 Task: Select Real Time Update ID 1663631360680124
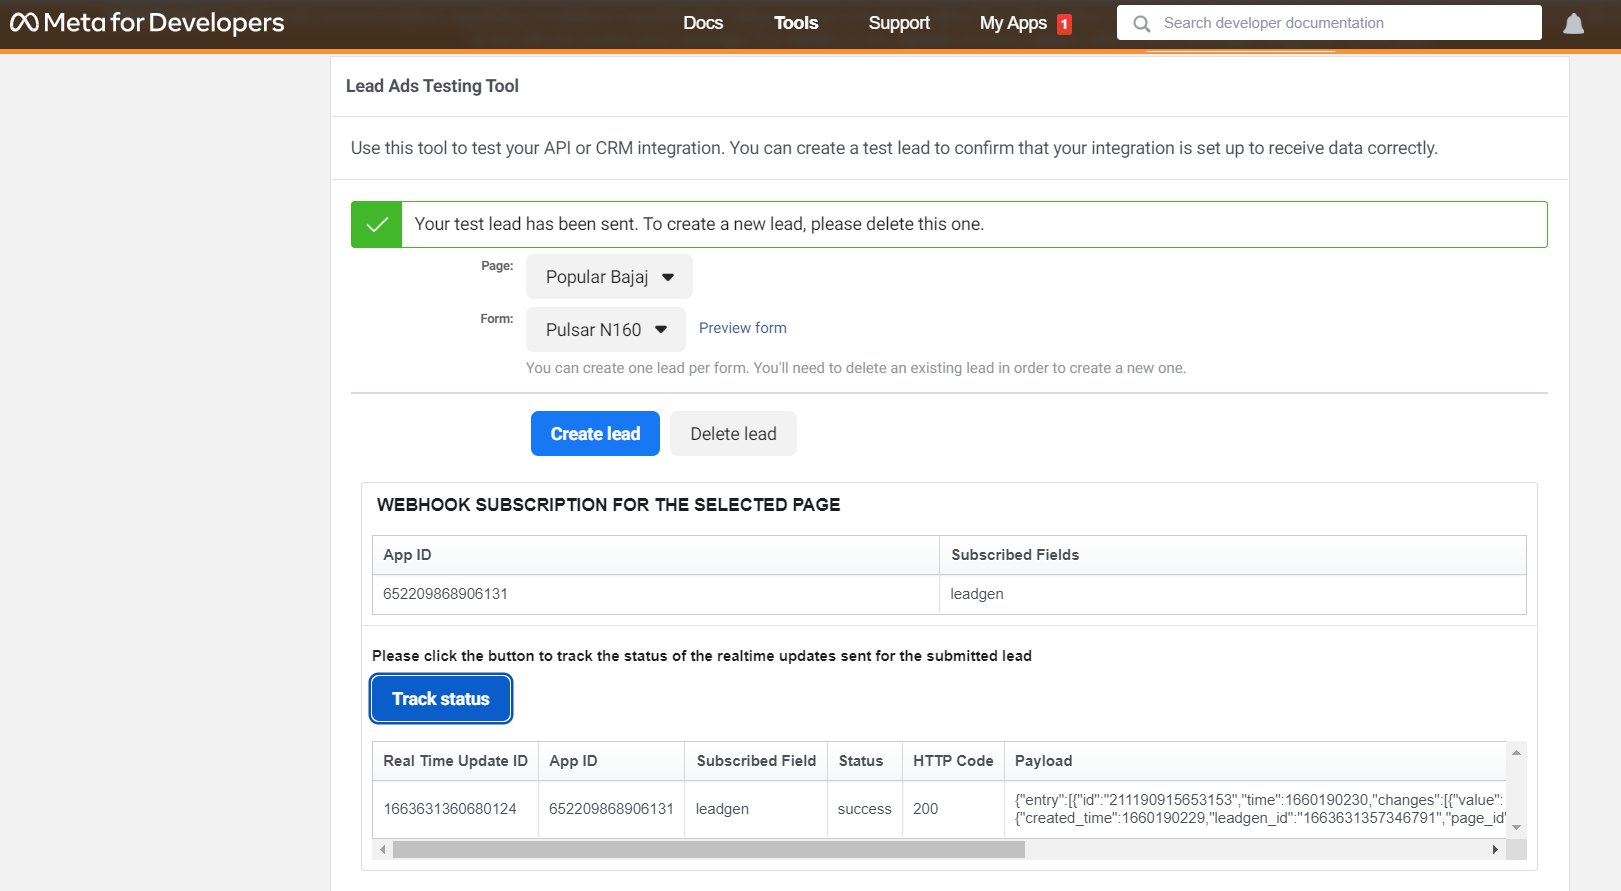click(x=450, y=809)
